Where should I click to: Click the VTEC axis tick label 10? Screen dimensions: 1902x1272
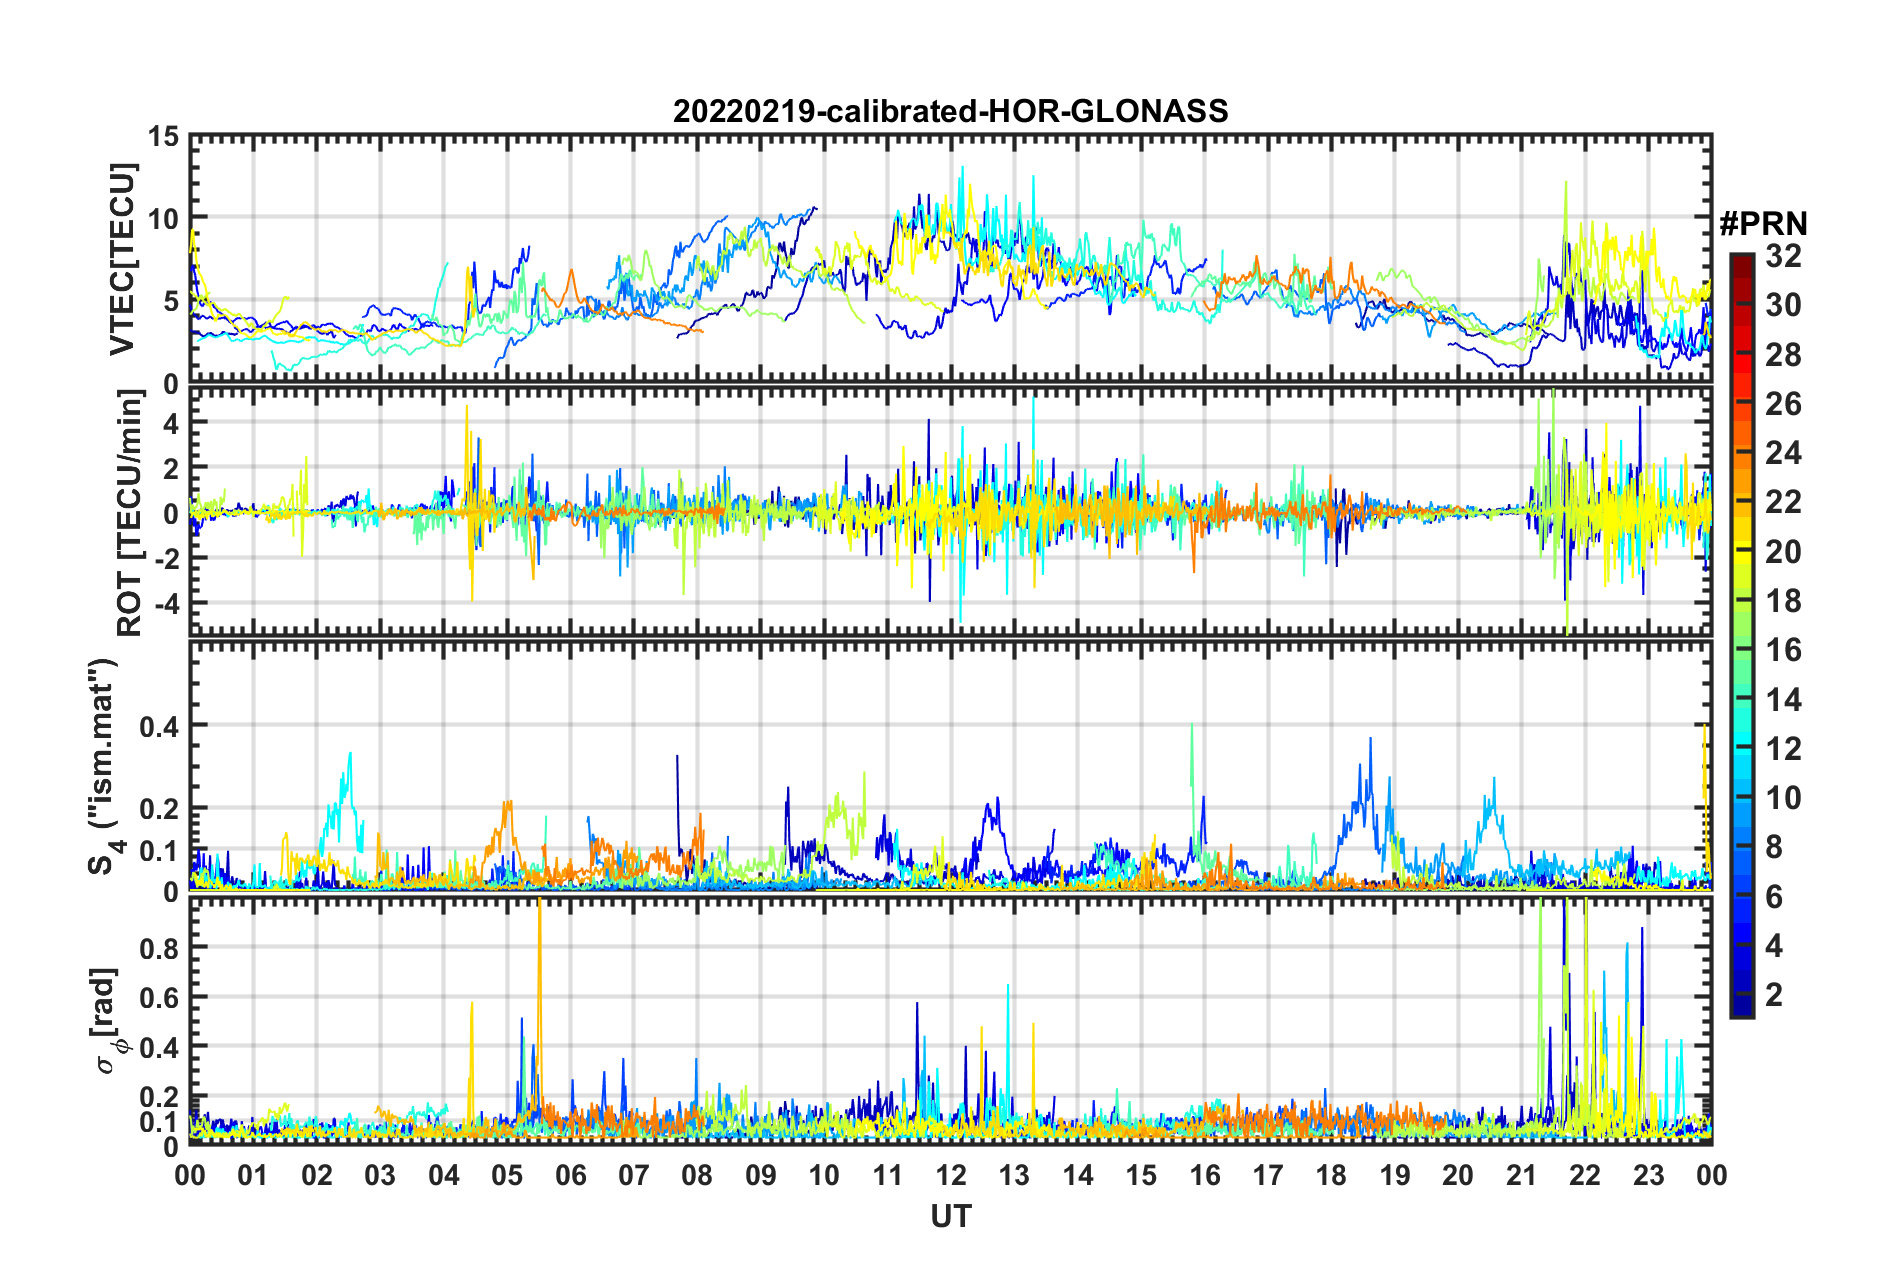coord(163,219)
